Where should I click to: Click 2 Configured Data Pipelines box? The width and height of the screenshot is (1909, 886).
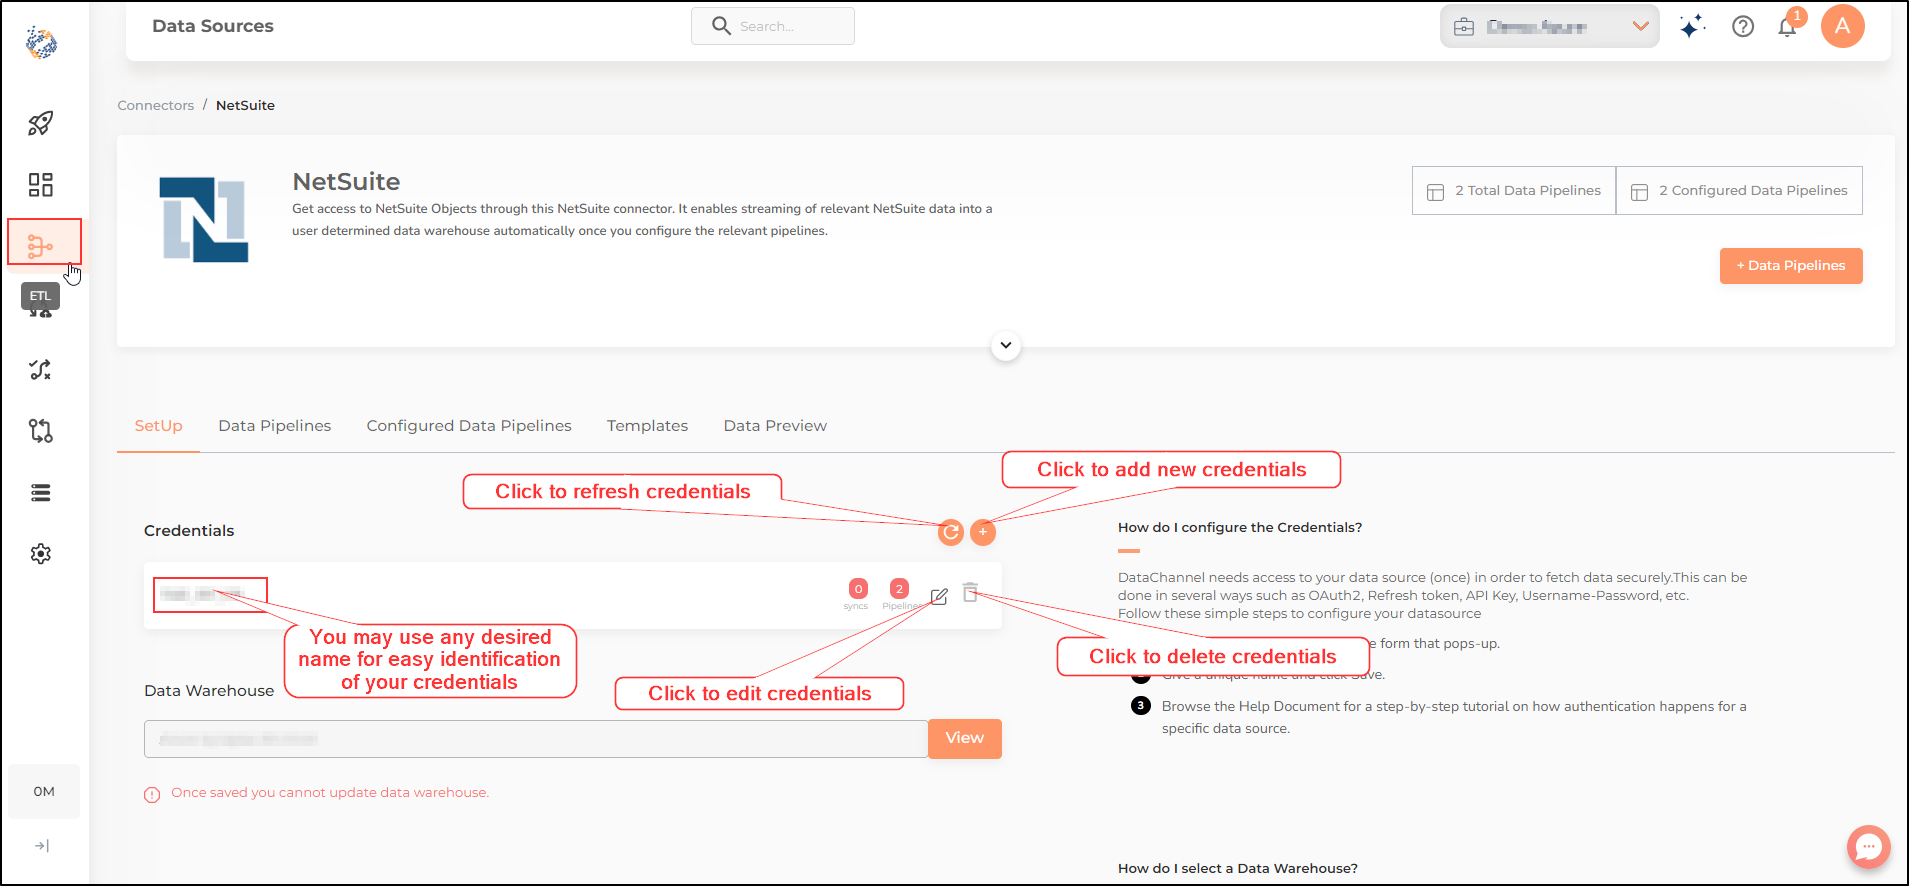click(1739, 191)
